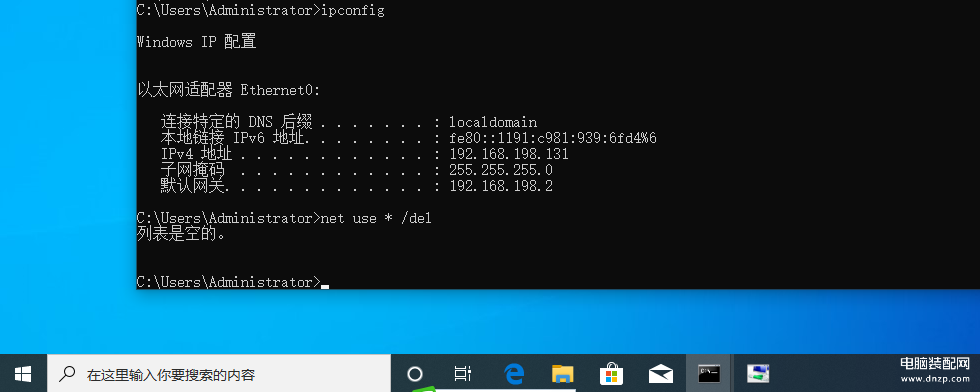This screenshot has height=392, width=980.
Task: Click the '以太网适配器 Ethernet0:' line
Action: [x=229, y=90]
